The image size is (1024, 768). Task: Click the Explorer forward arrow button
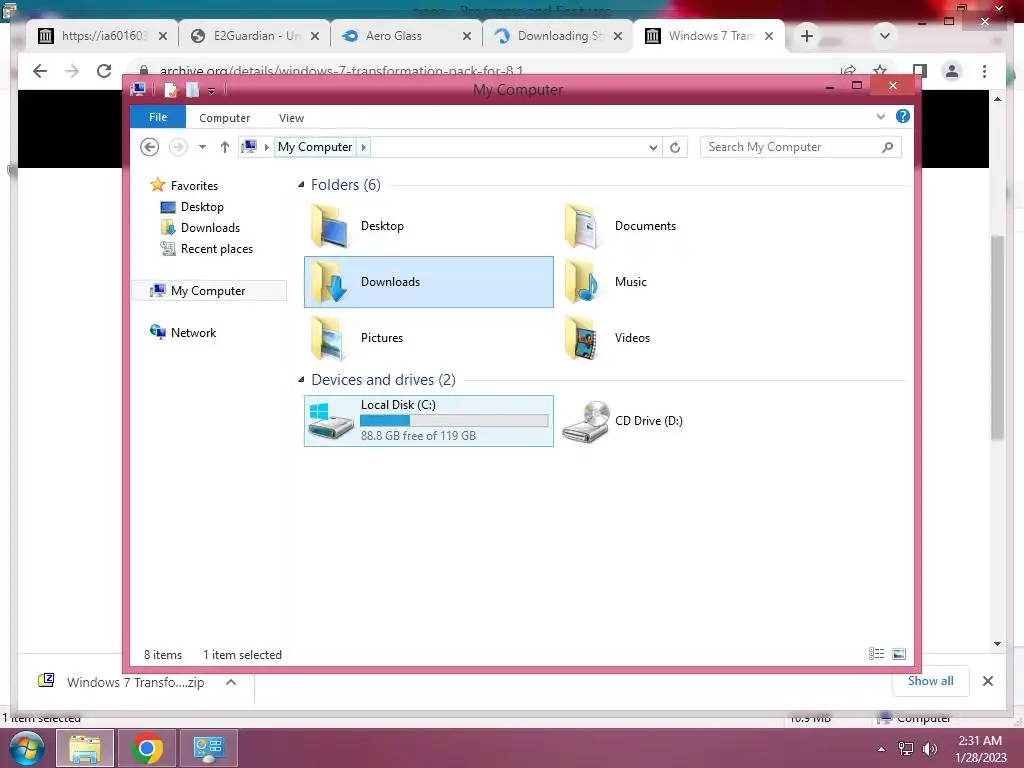tap(178, 147)
